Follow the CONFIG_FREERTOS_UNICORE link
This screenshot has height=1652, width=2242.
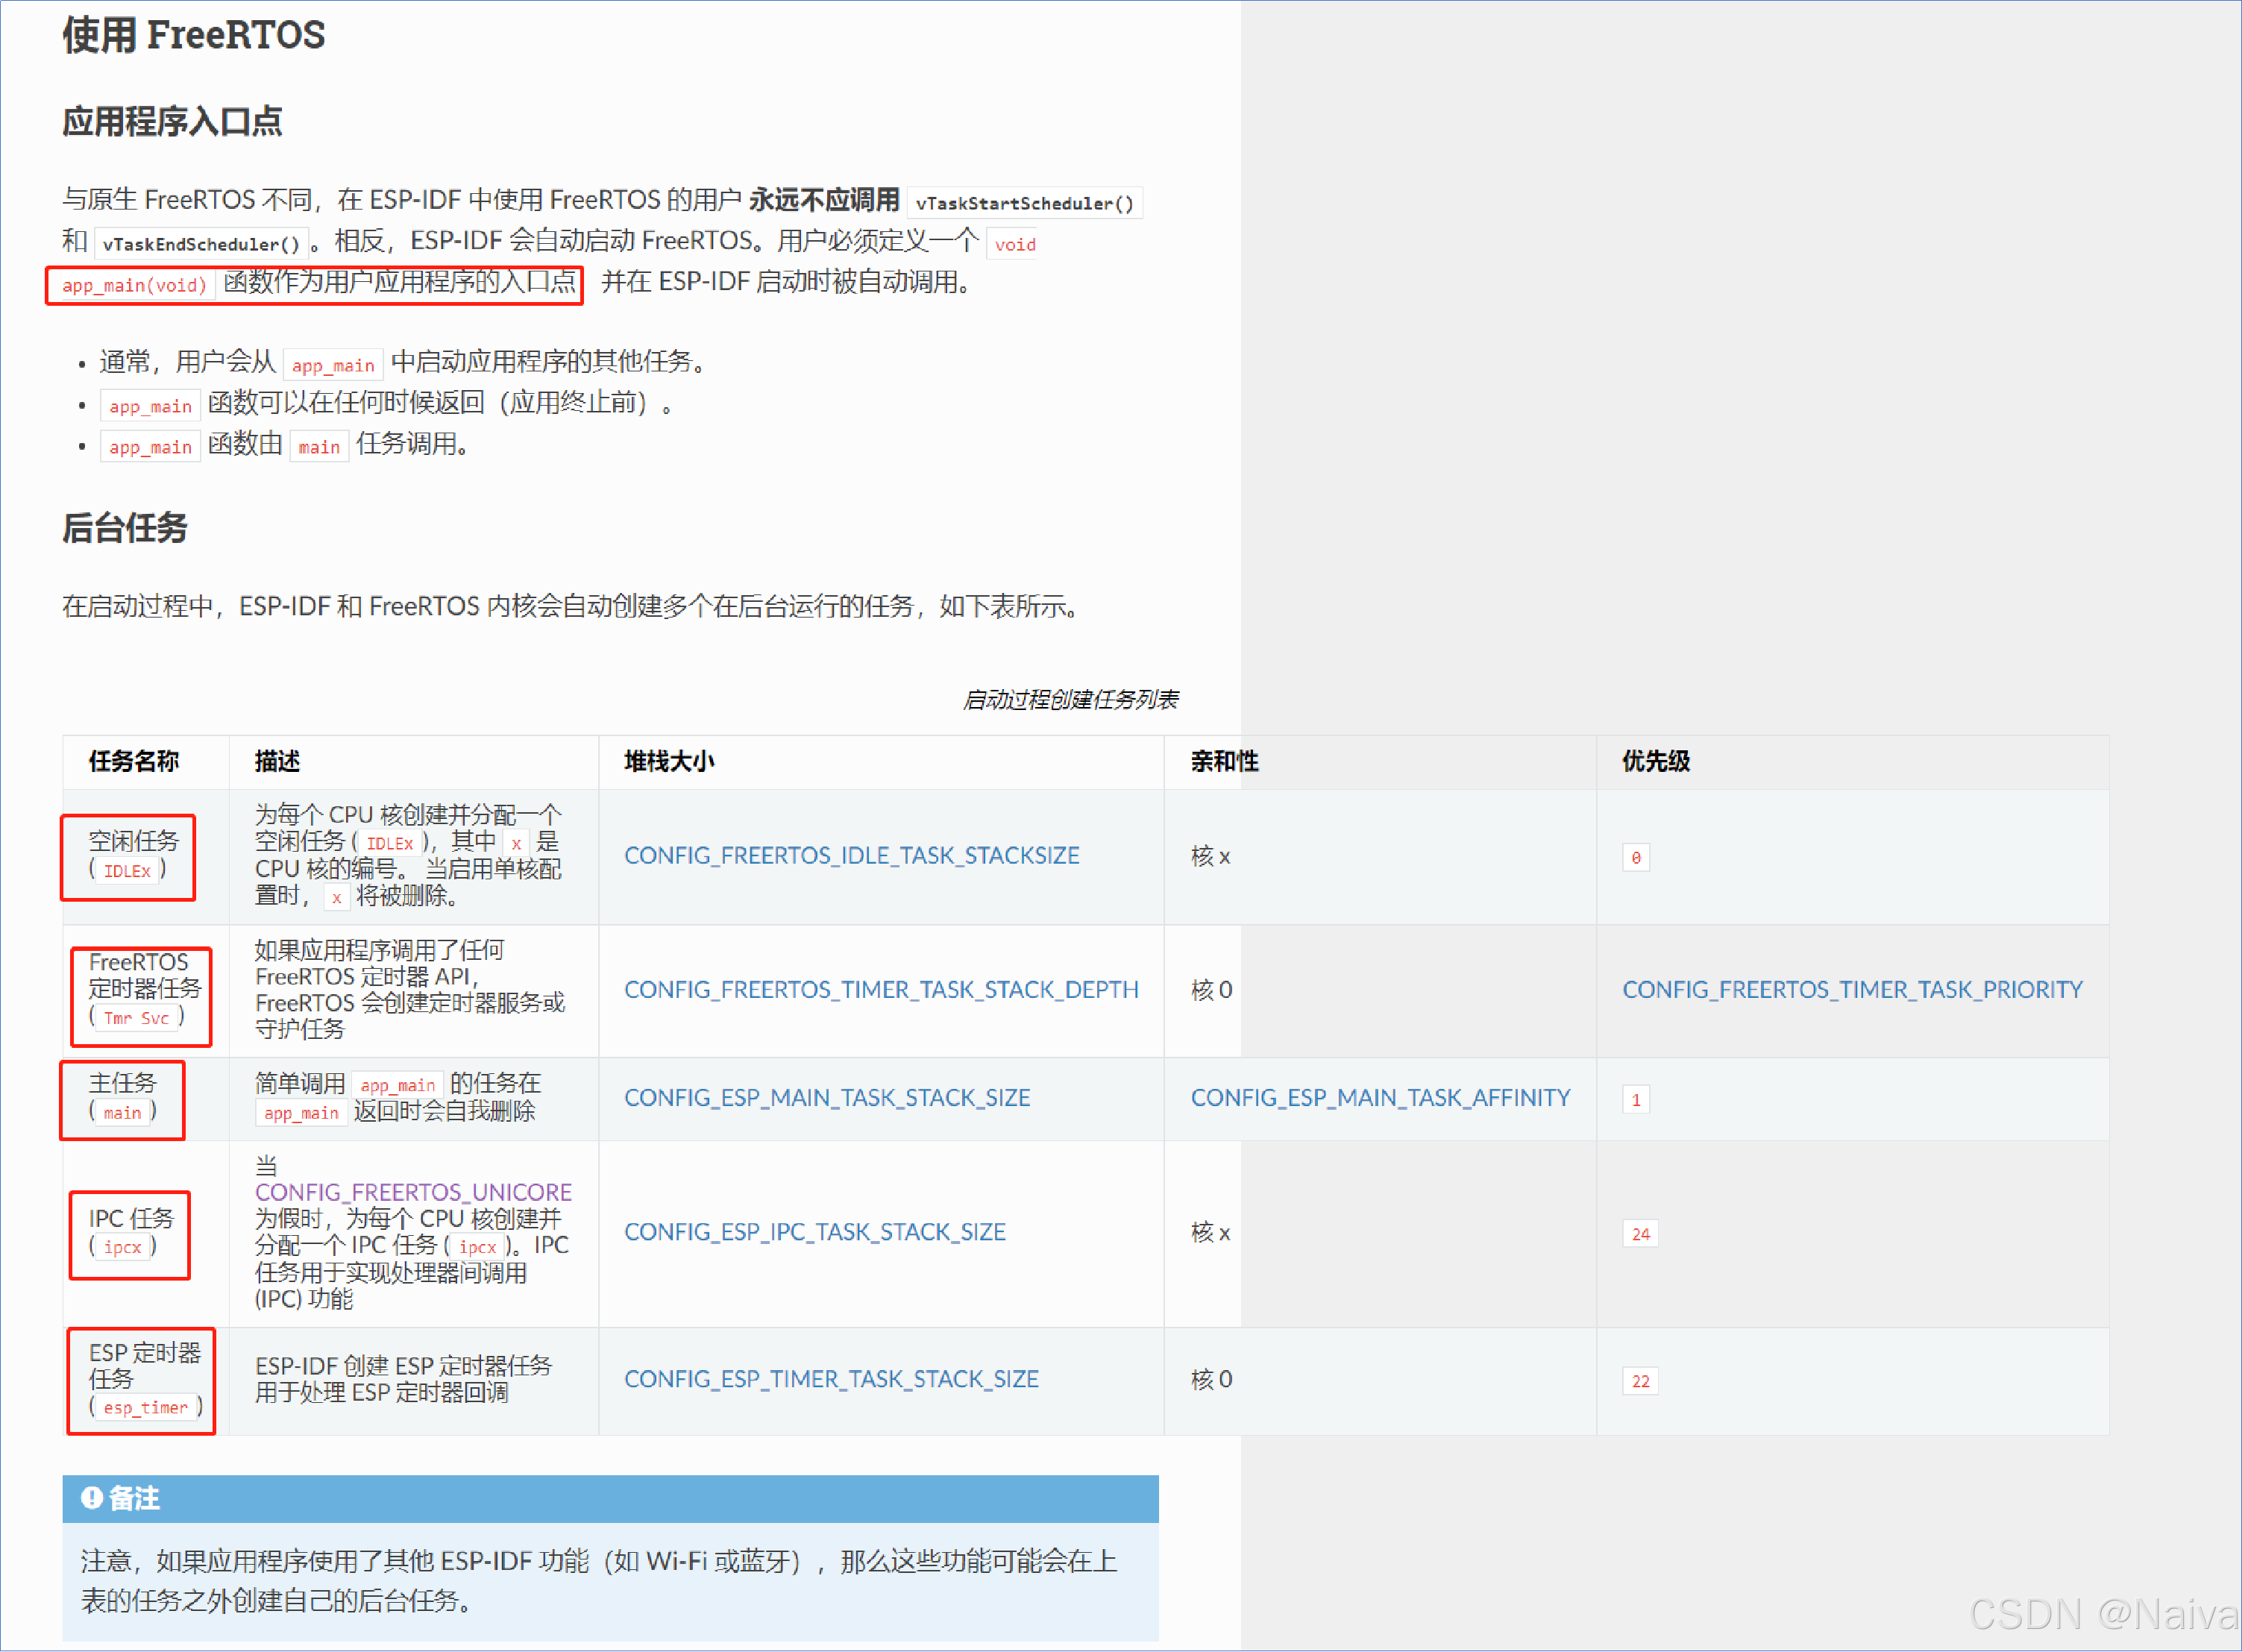pyautogui.click(x=414, y=1191)
